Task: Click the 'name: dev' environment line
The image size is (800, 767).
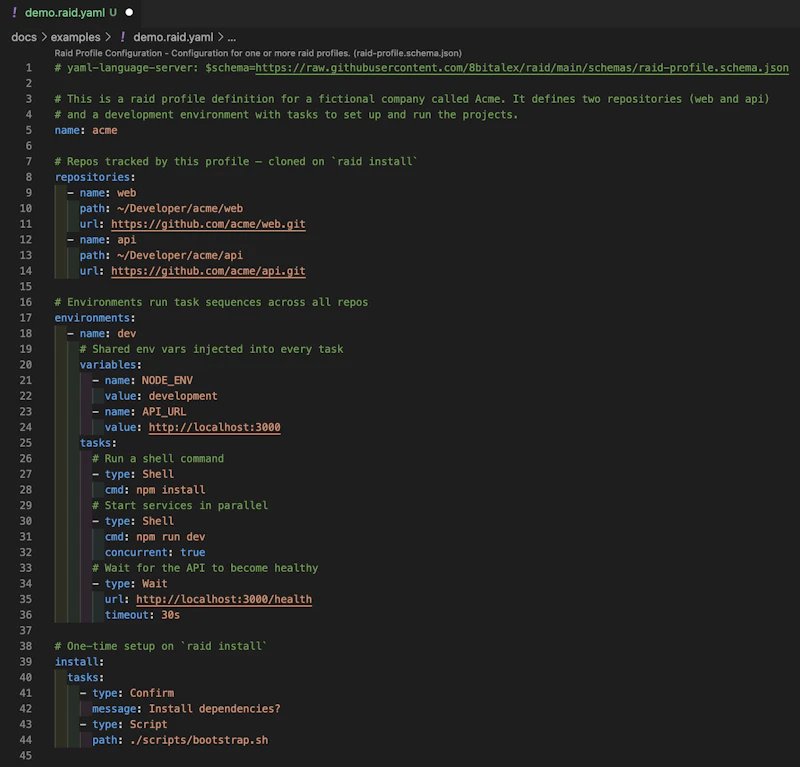Action: click(x=102, y=333)
